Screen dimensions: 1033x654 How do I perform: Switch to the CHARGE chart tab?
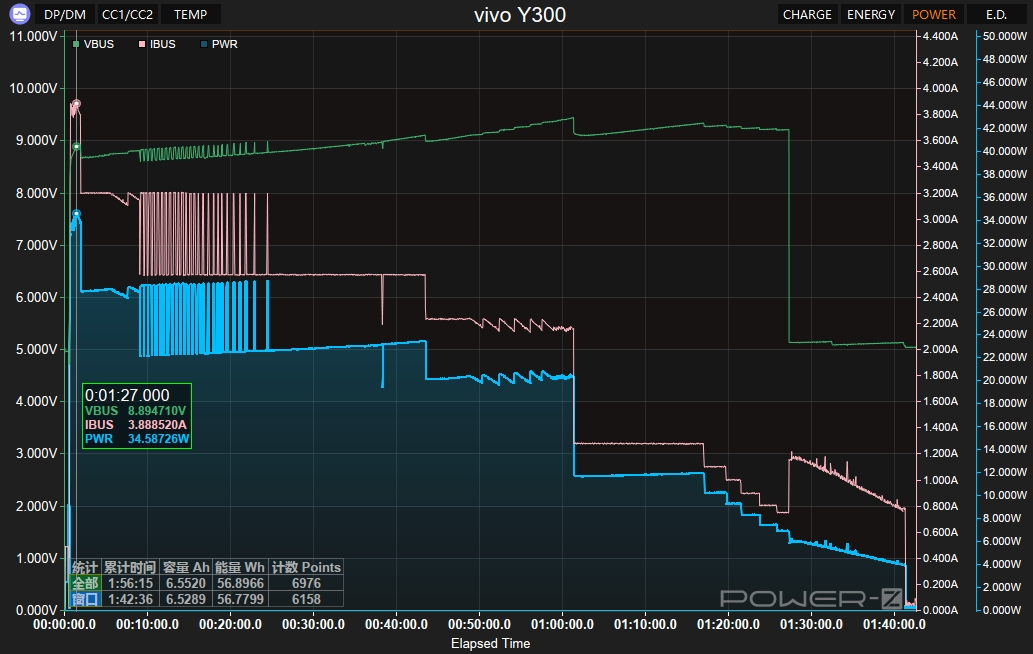(807, 14)
